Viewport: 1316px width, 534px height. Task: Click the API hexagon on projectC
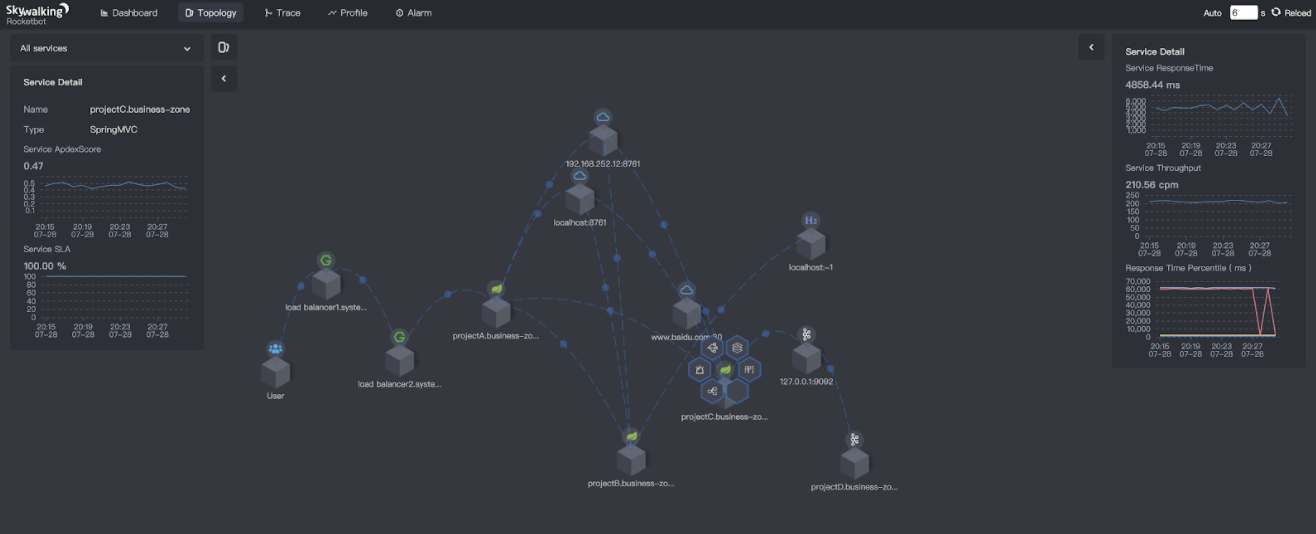[749, 370]
